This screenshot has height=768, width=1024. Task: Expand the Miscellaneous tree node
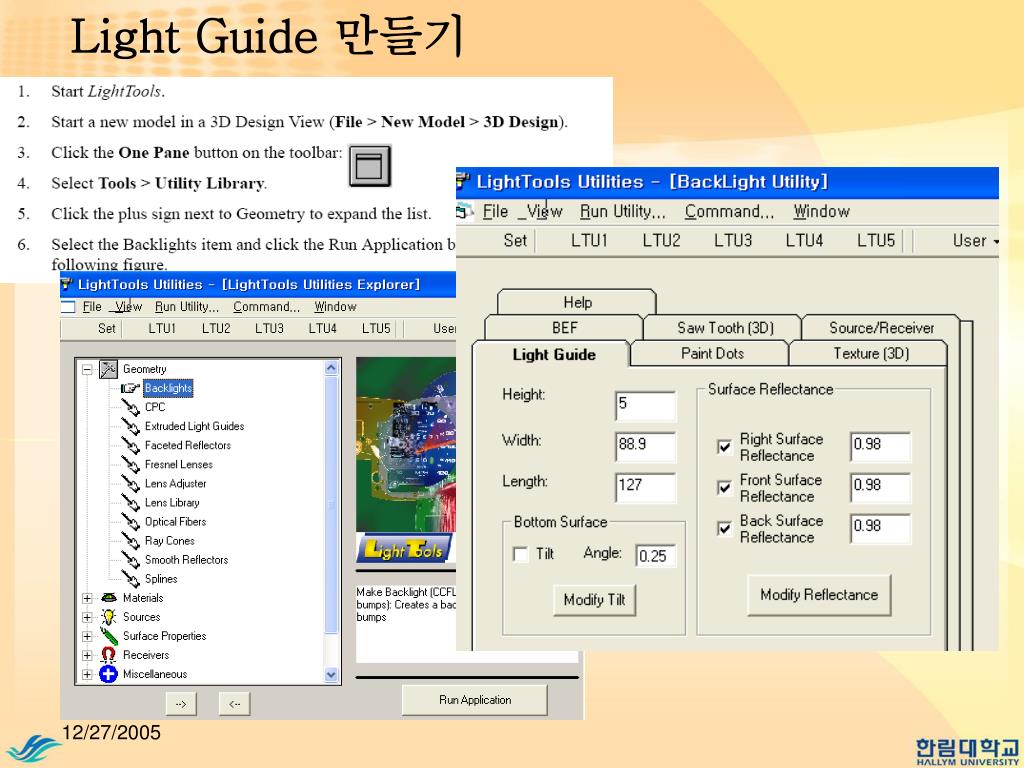click(87, 675)
